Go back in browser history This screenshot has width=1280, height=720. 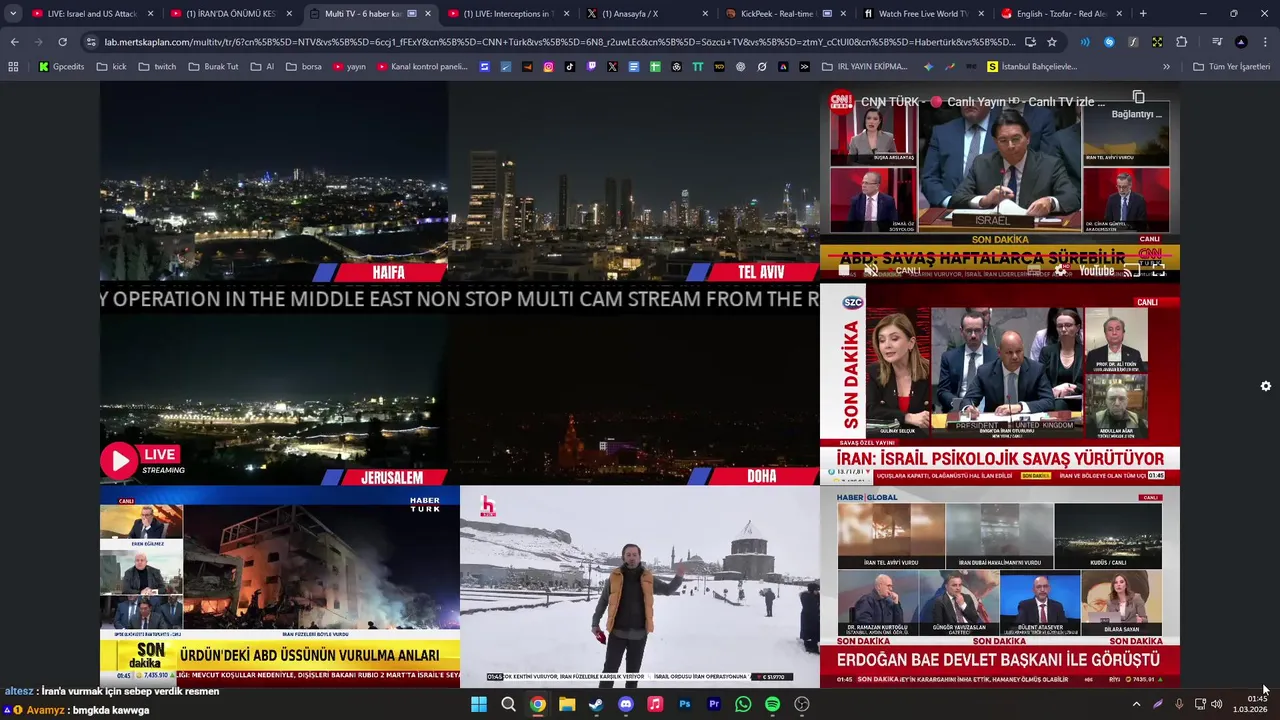point(14,42)
